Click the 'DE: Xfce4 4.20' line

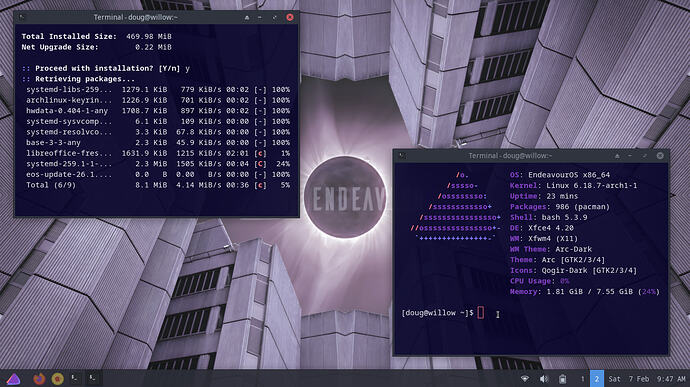pos(542,228)
